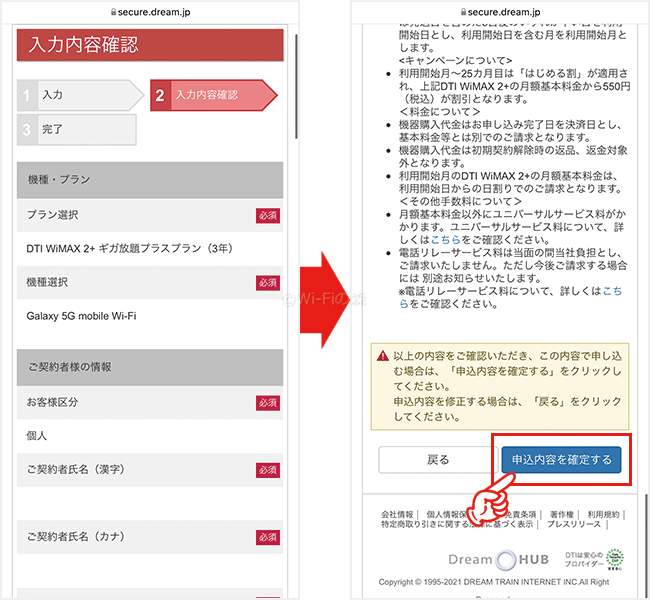Open the こちら link about ユニバーサルサービス料

click(x=446, y=240)
